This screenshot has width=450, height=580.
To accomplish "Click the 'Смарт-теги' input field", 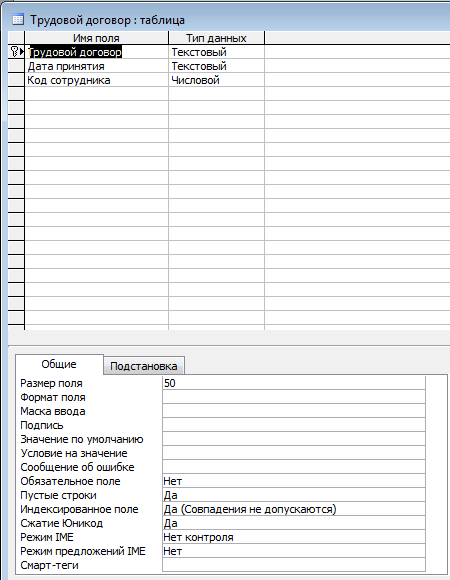I will pos(294,565).
